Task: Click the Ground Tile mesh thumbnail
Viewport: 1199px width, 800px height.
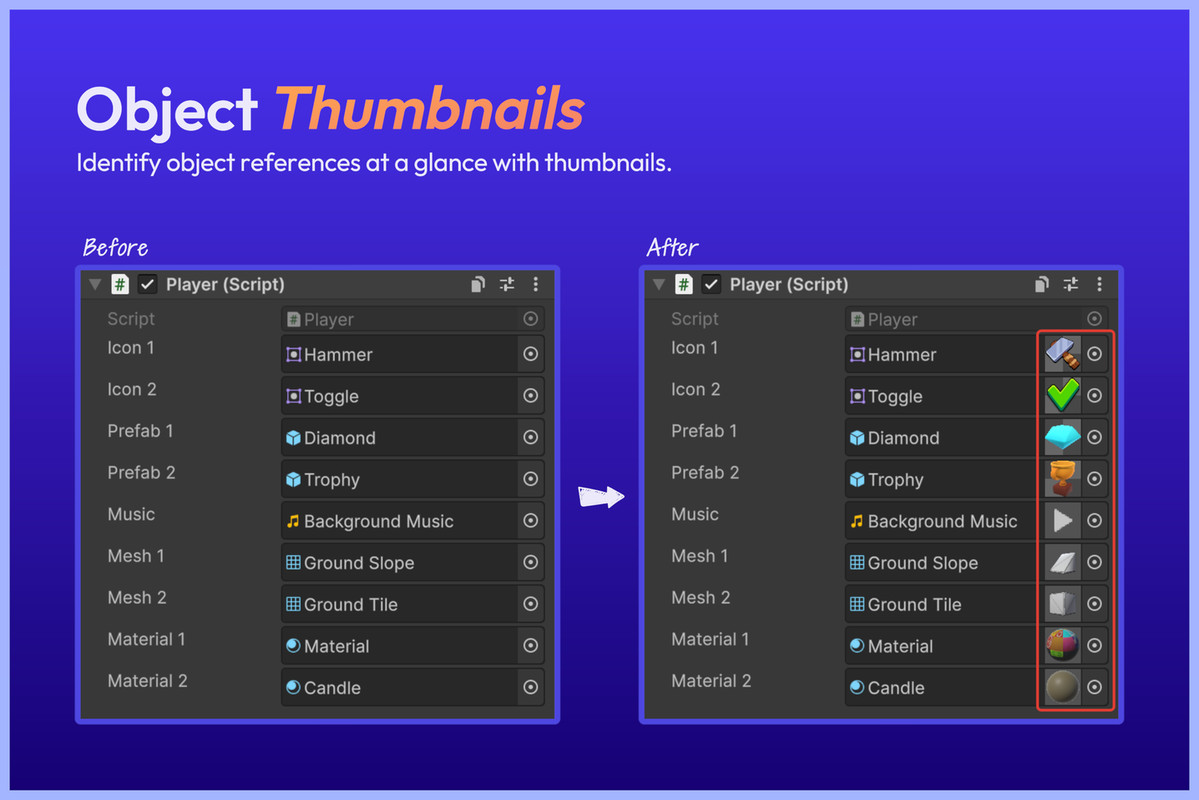Action: click(1062, 604)
